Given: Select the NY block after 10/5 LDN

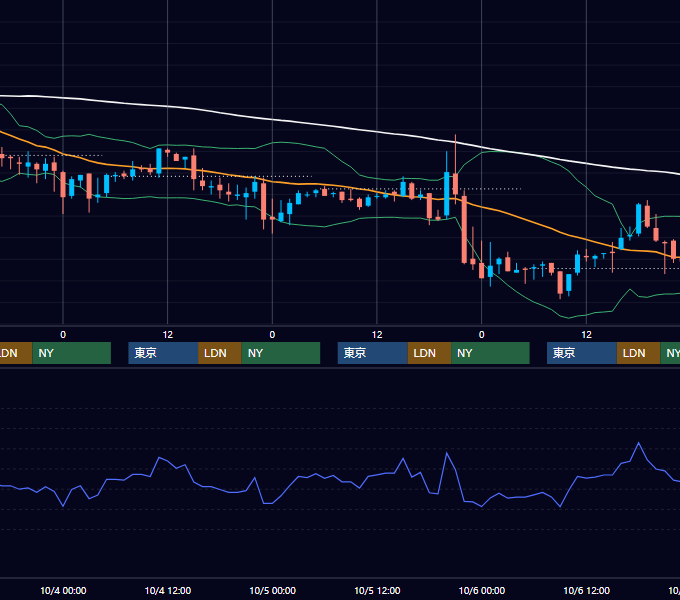Looking at the screenshot, I should 490,353.
